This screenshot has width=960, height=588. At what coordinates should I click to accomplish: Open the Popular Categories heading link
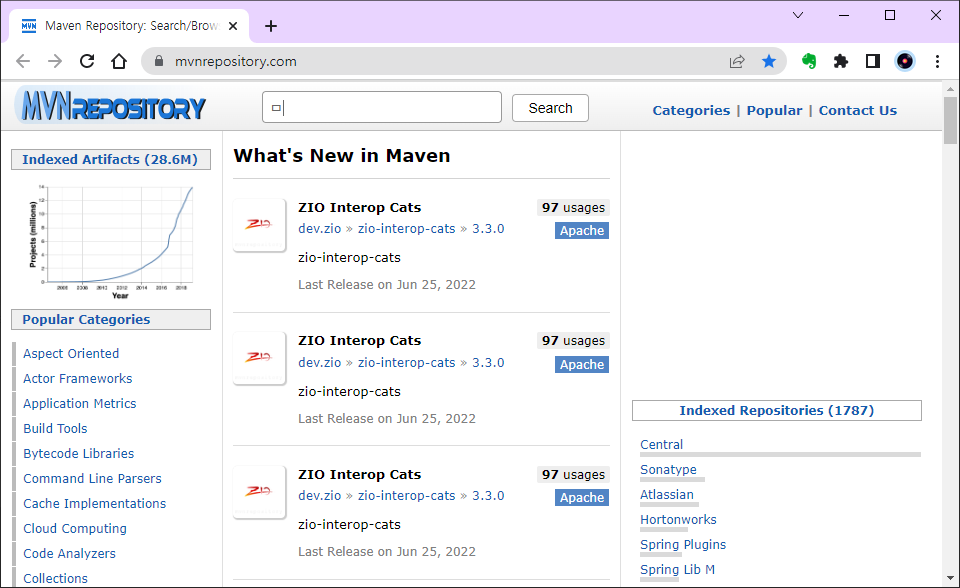(x=86, y=320)
